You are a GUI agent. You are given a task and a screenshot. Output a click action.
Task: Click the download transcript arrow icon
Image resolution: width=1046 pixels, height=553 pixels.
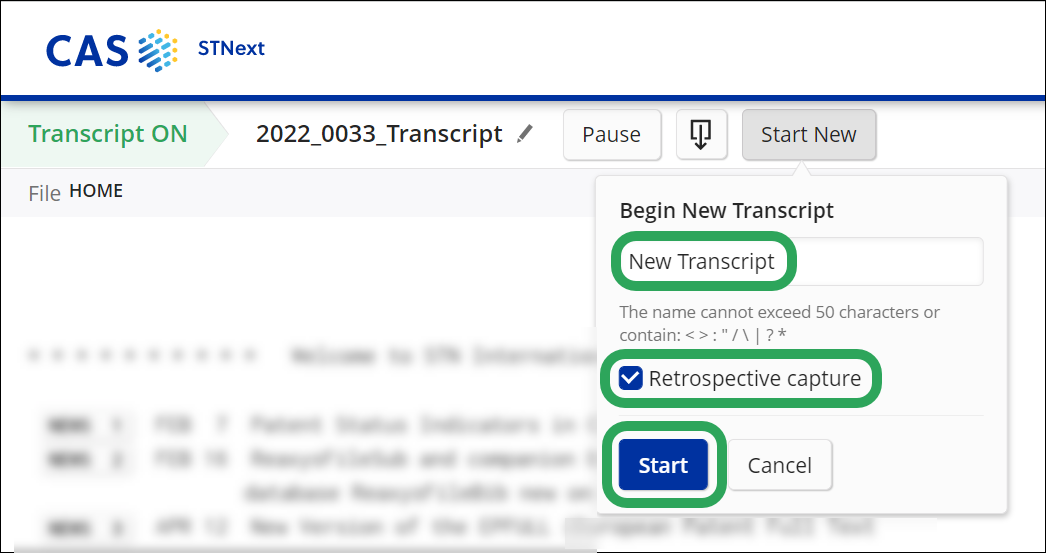point(700,135)
